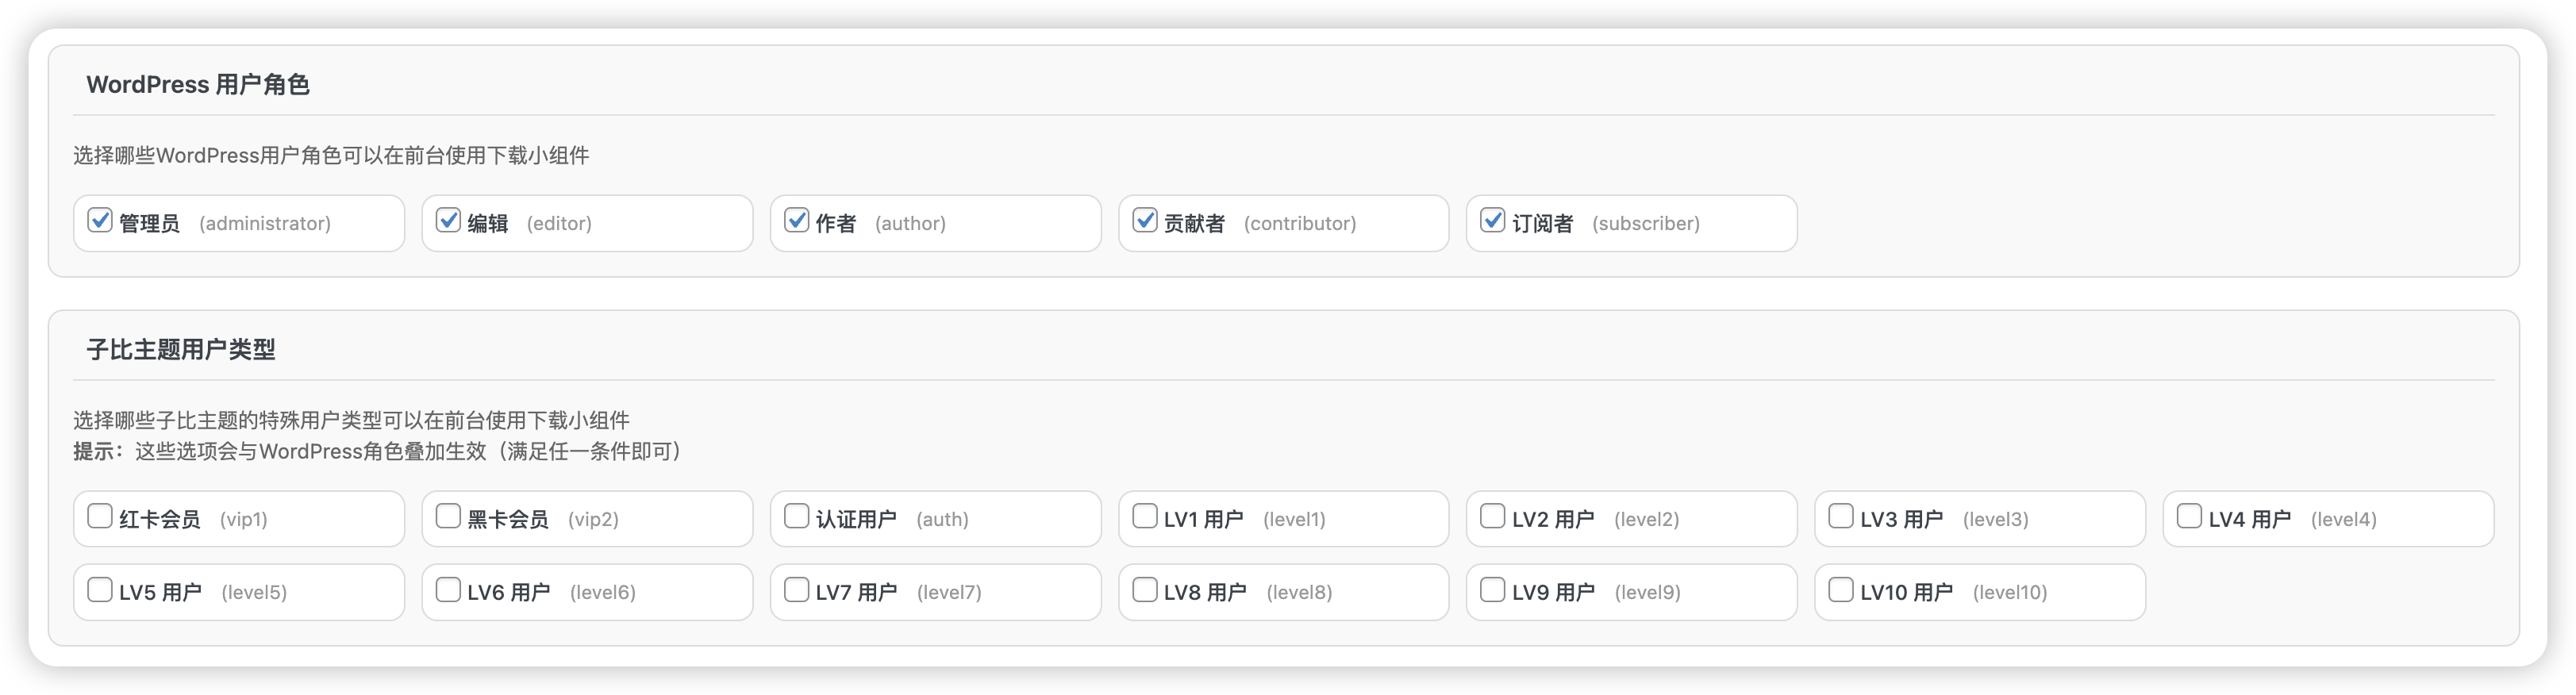
Task: Uncheck the 作者 (author) role
Action: 794,220
